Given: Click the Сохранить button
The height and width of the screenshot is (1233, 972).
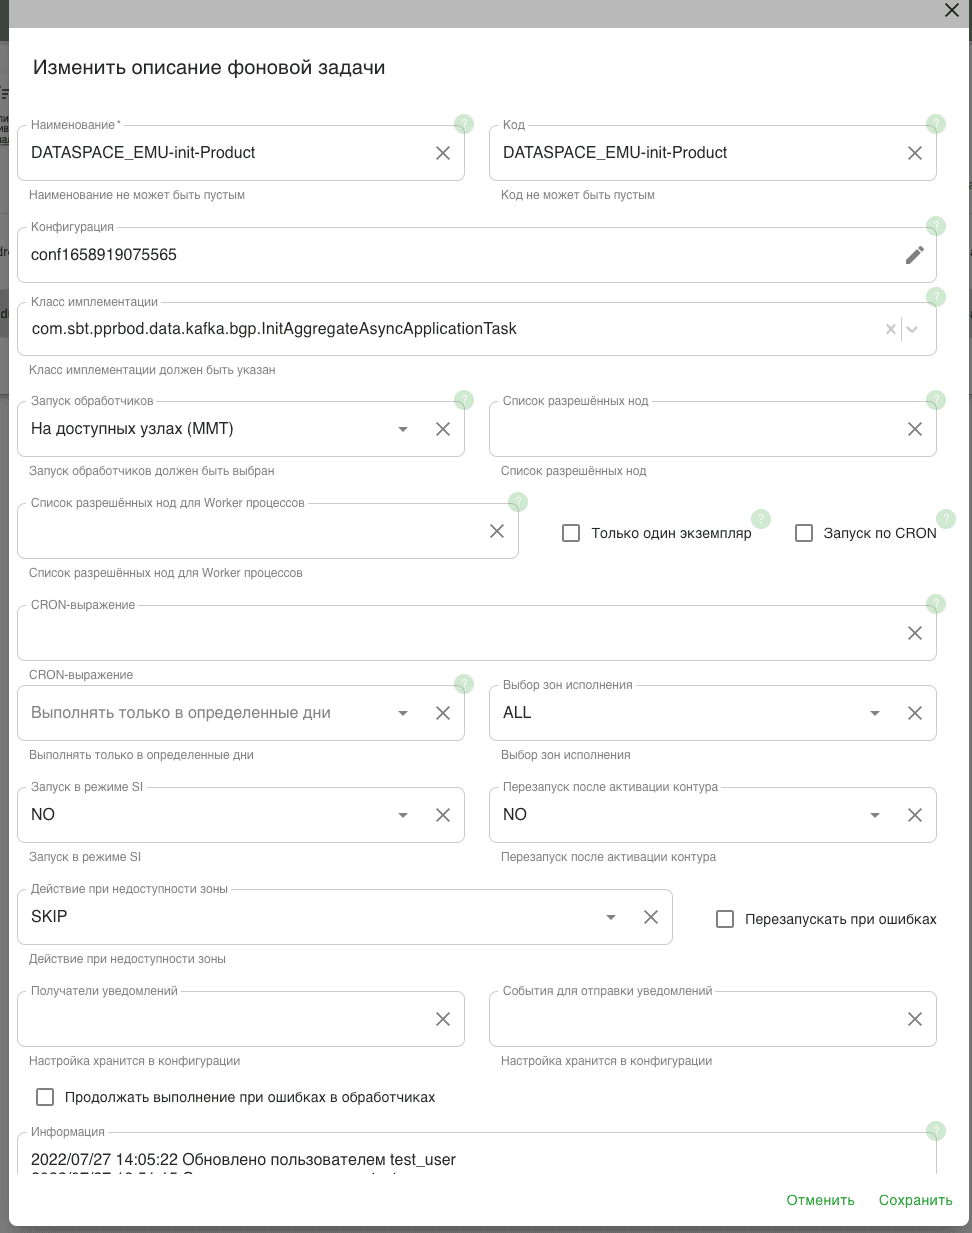Looking at the screenshot, I should 915,1200.
